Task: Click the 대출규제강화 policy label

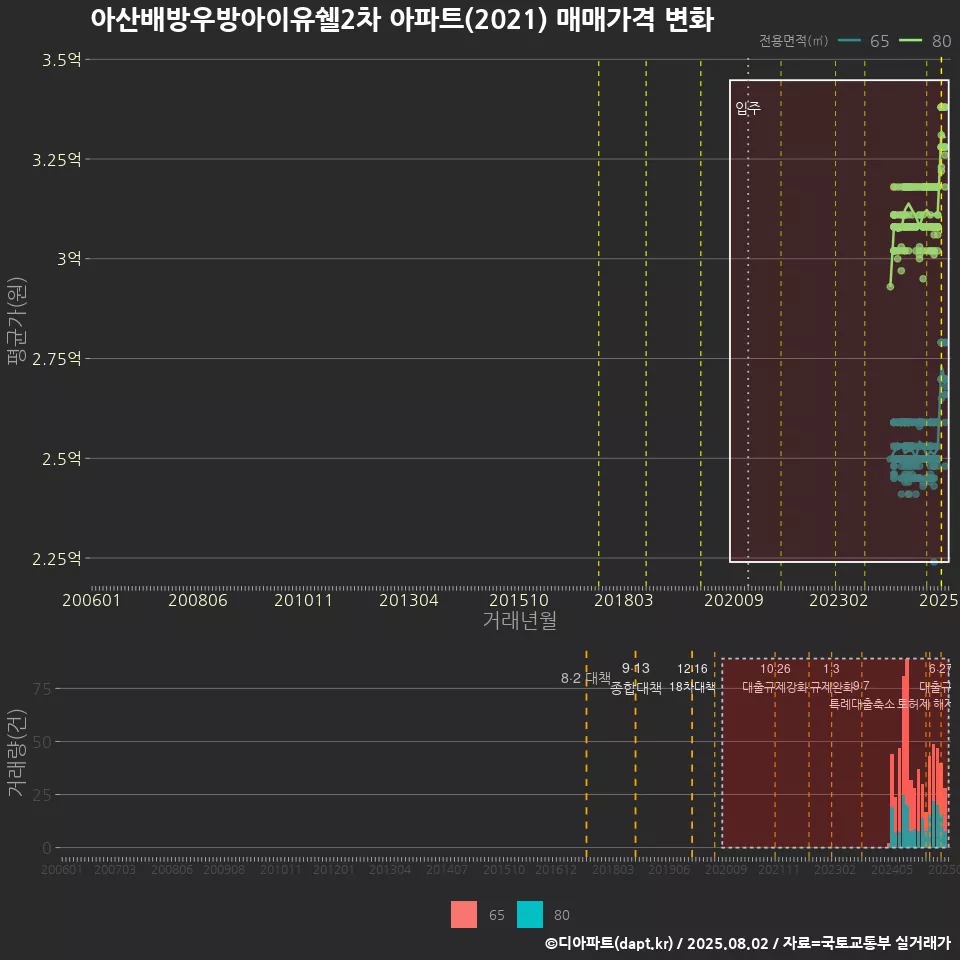Action: [774, 687]
